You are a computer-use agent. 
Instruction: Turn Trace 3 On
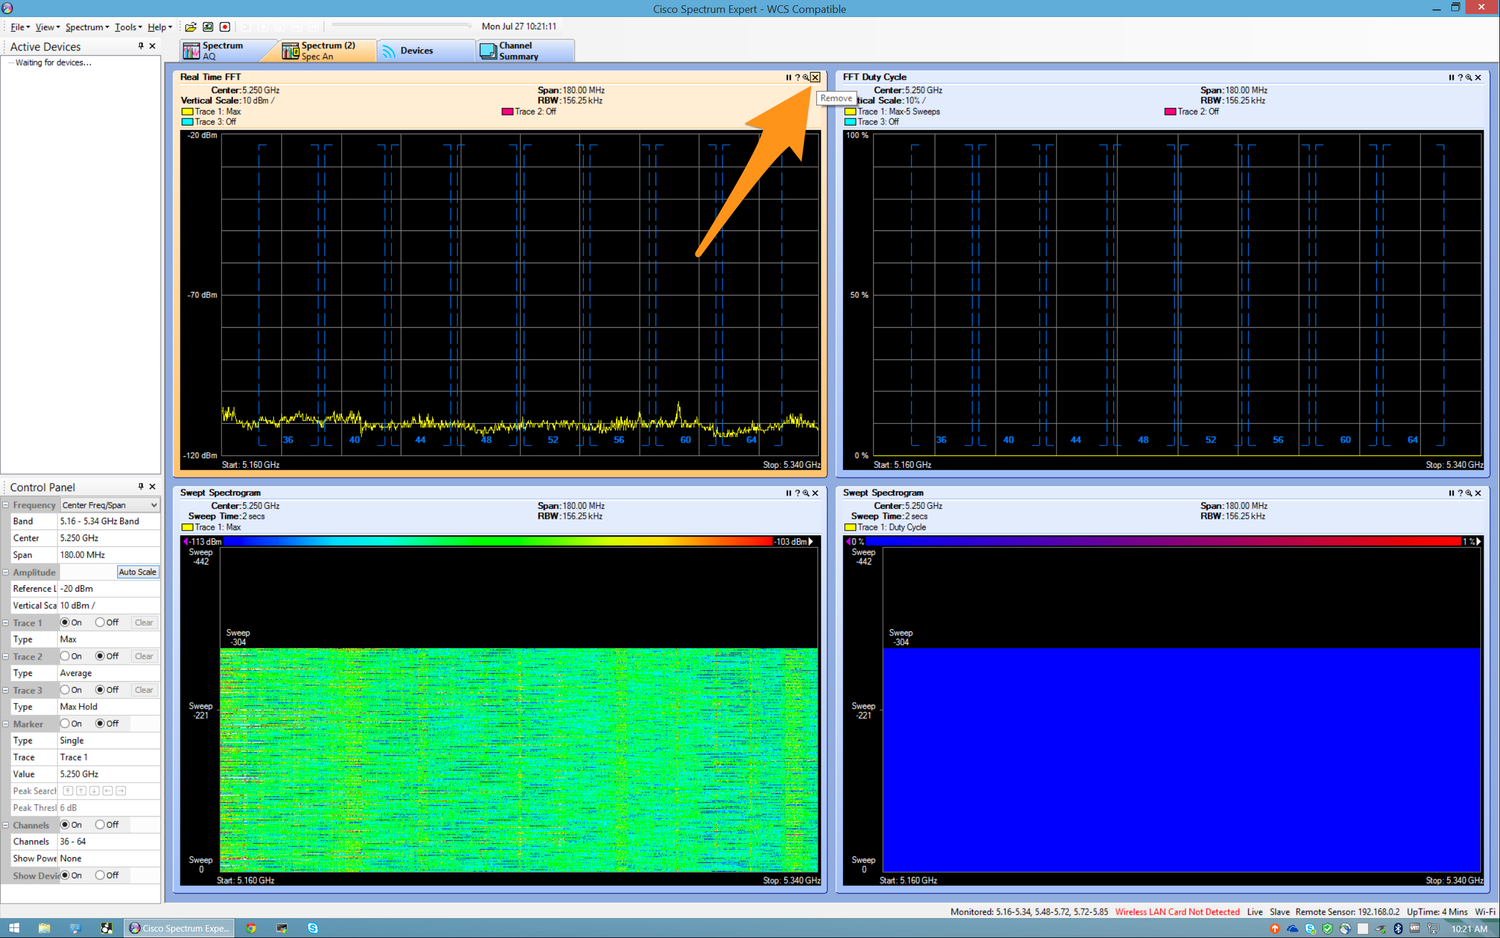[65, 690]
